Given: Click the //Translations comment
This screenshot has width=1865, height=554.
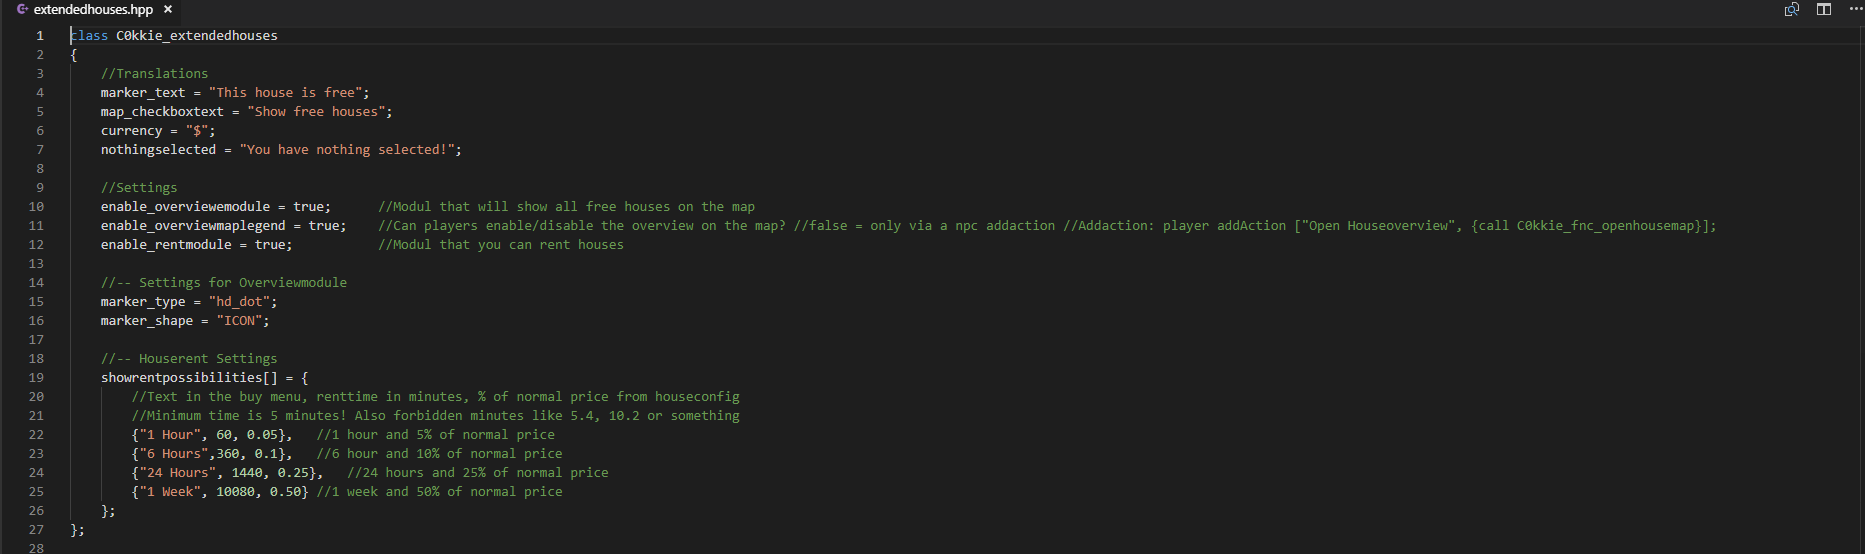Looking at the screenshot, I should pyautogui.click(x=154, y=73).
